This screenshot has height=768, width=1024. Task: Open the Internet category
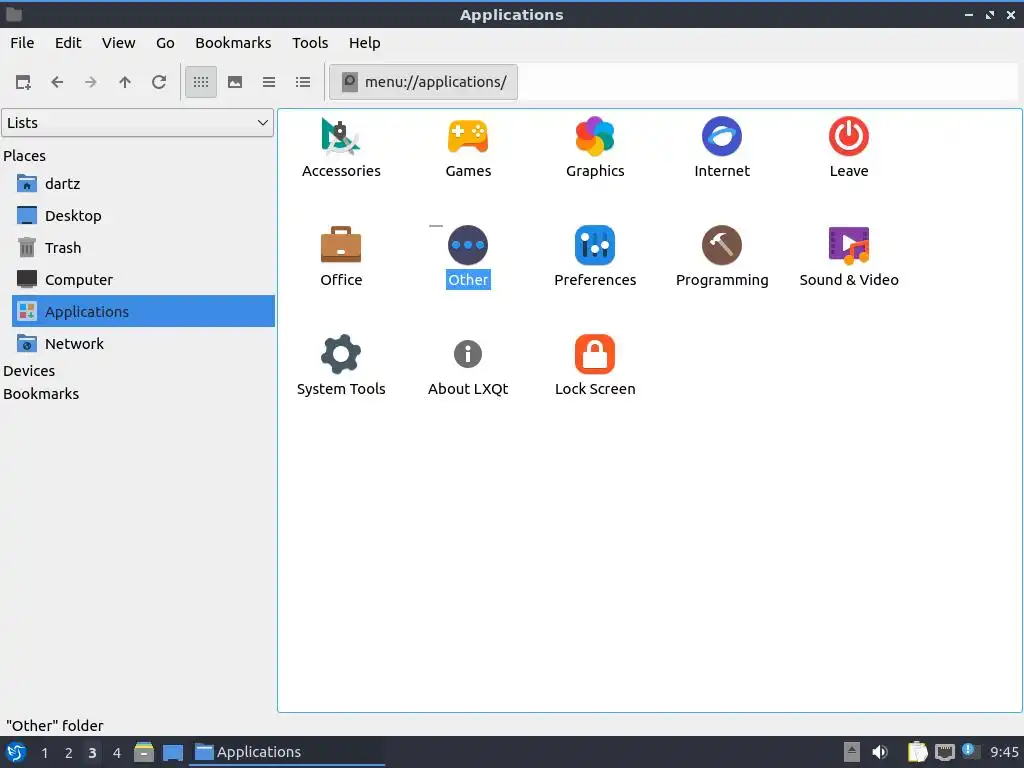click(722, 148)
